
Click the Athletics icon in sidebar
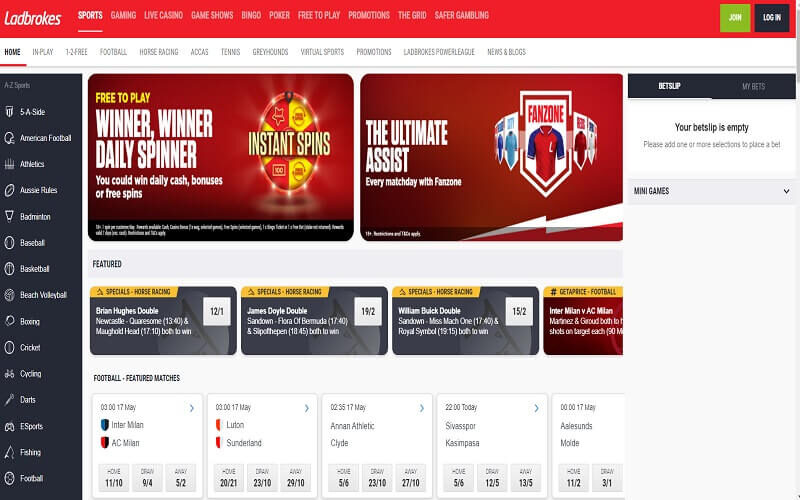(9, 164)
